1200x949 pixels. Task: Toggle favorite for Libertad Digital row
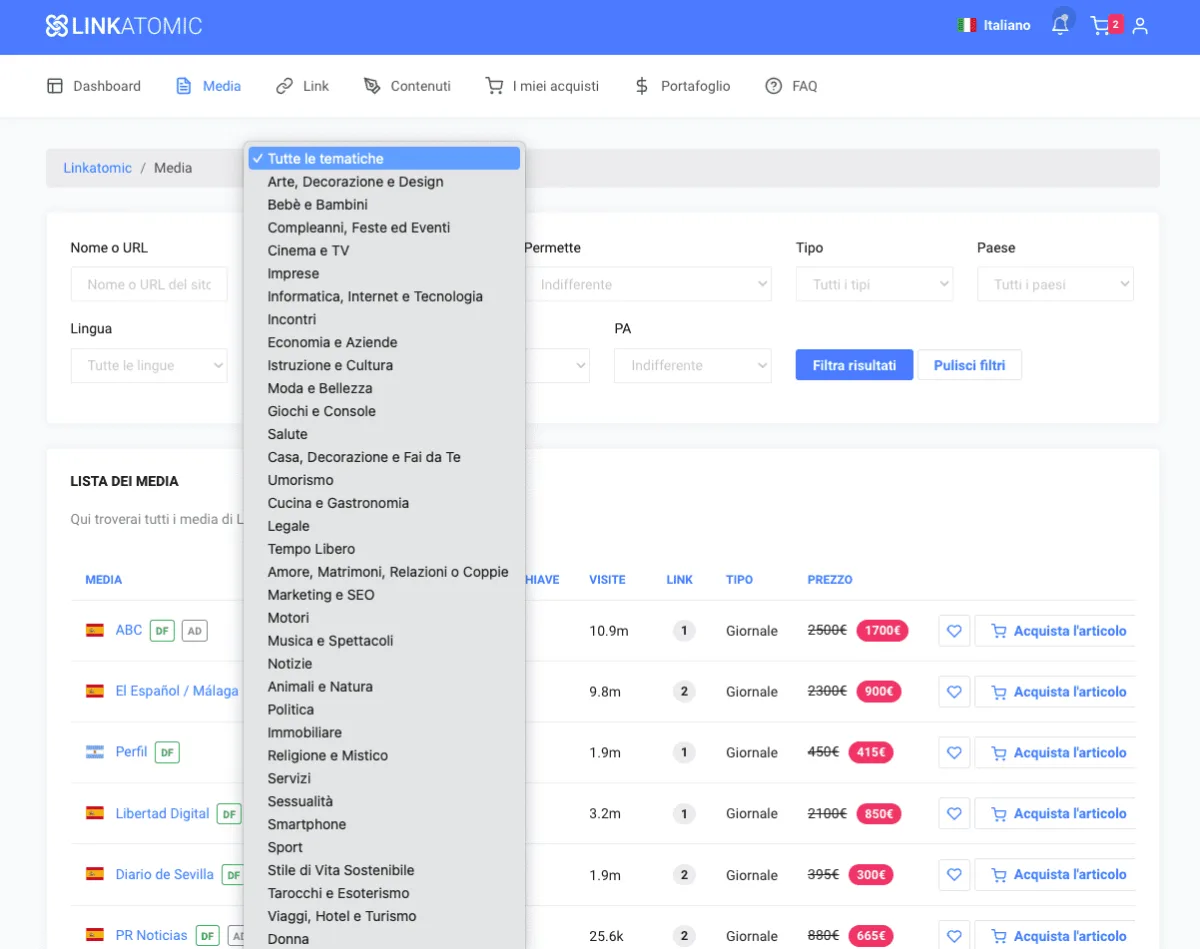point(954,814)
